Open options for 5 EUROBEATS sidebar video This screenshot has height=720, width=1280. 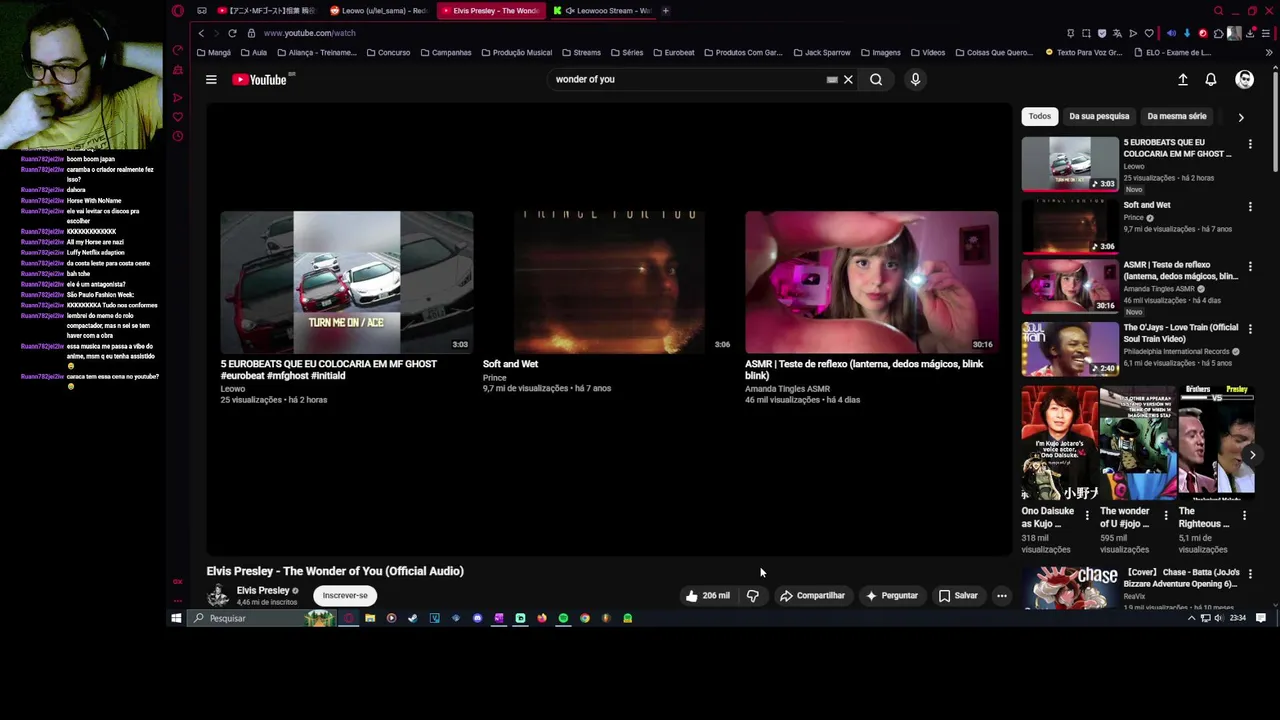click(x=1250, y=144)
